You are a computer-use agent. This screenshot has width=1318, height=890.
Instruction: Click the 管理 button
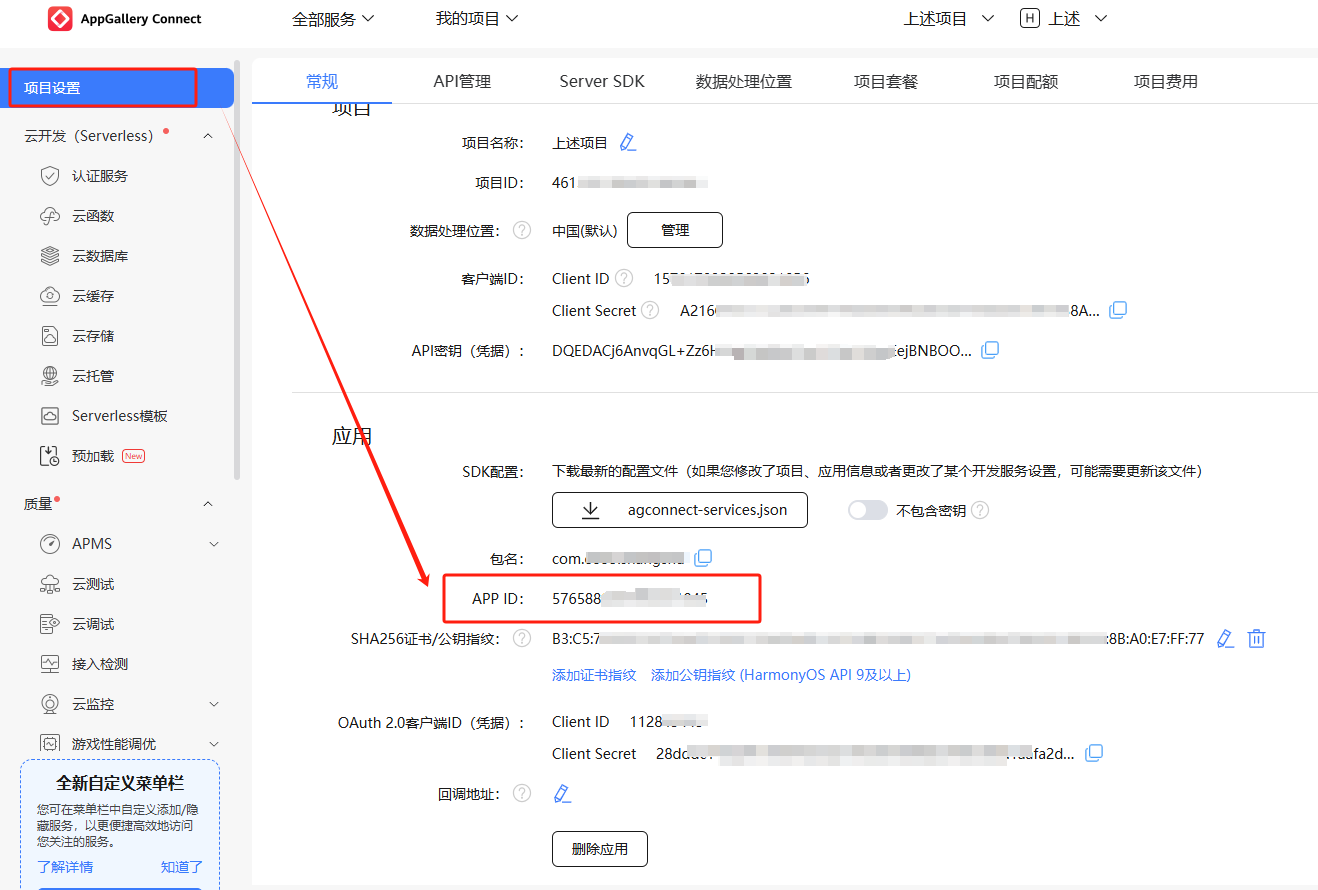[675, 230]
